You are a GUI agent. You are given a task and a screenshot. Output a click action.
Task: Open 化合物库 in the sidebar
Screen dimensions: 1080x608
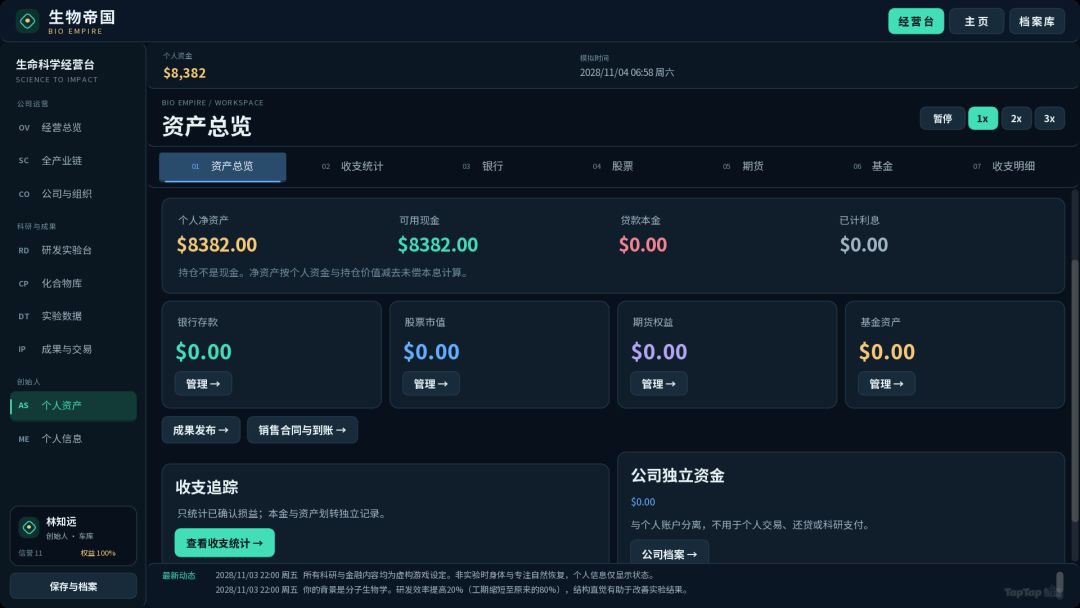(73, 283)
